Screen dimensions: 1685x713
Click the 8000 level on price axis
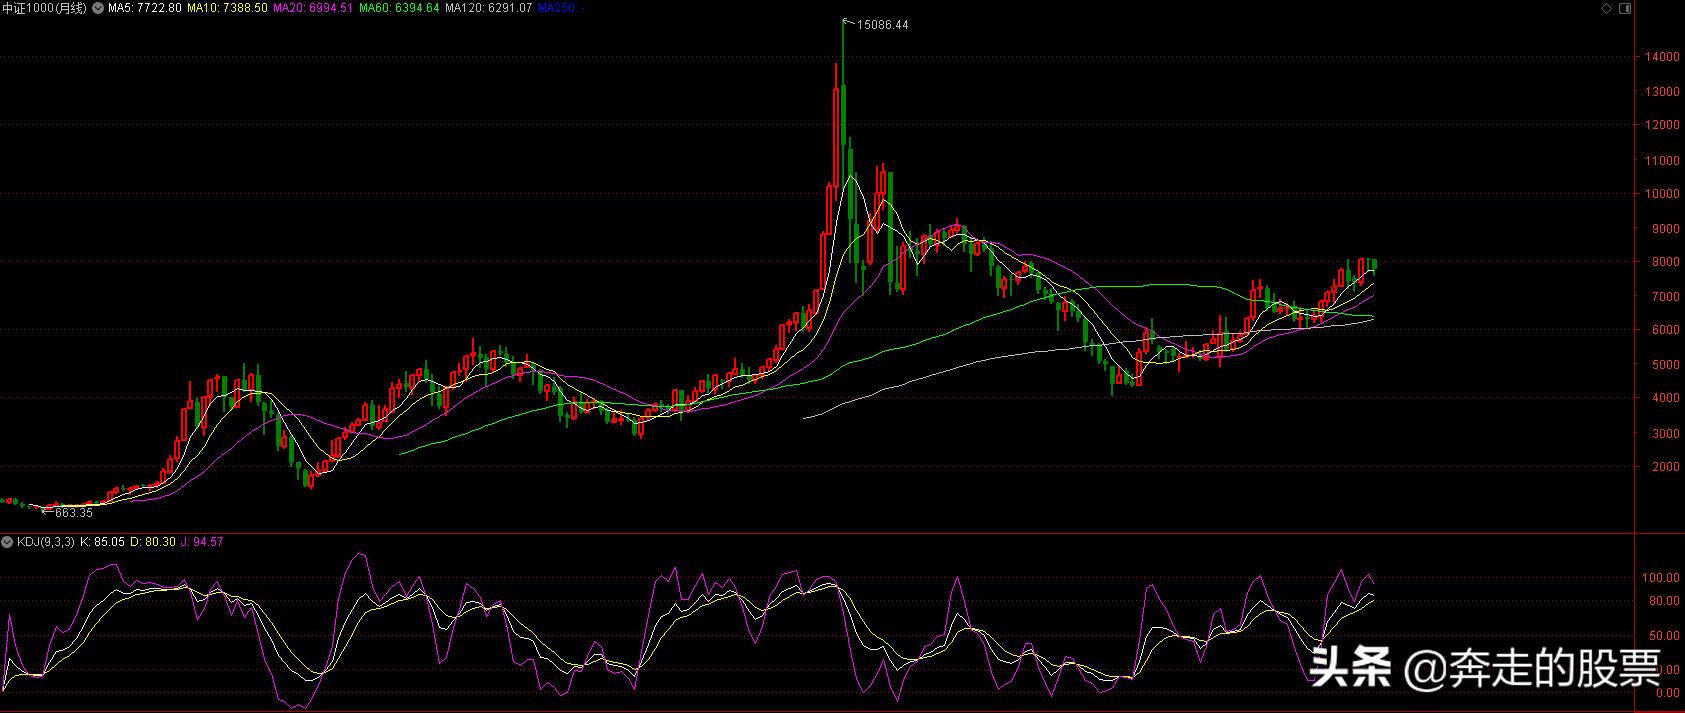(x=1660, y=262)
